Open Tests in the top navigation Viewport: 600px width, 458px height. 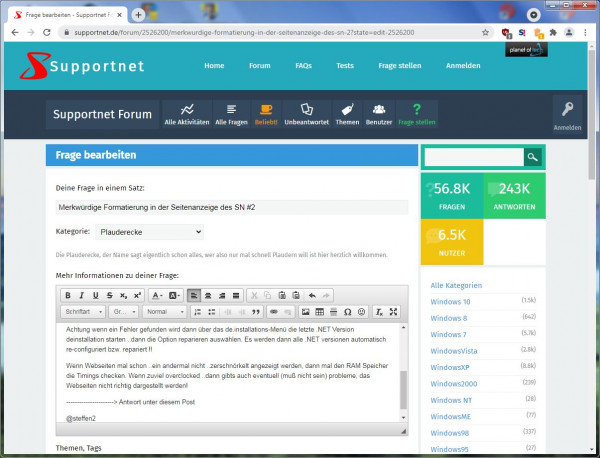pyautogui.click(x=345, y=65)
